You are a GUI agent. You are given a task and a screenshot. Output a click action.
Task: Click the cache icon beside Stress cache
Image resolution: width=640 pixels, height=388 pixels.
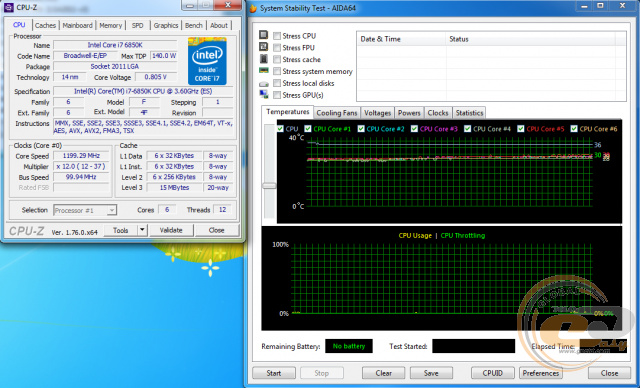[x=264, y=59]
